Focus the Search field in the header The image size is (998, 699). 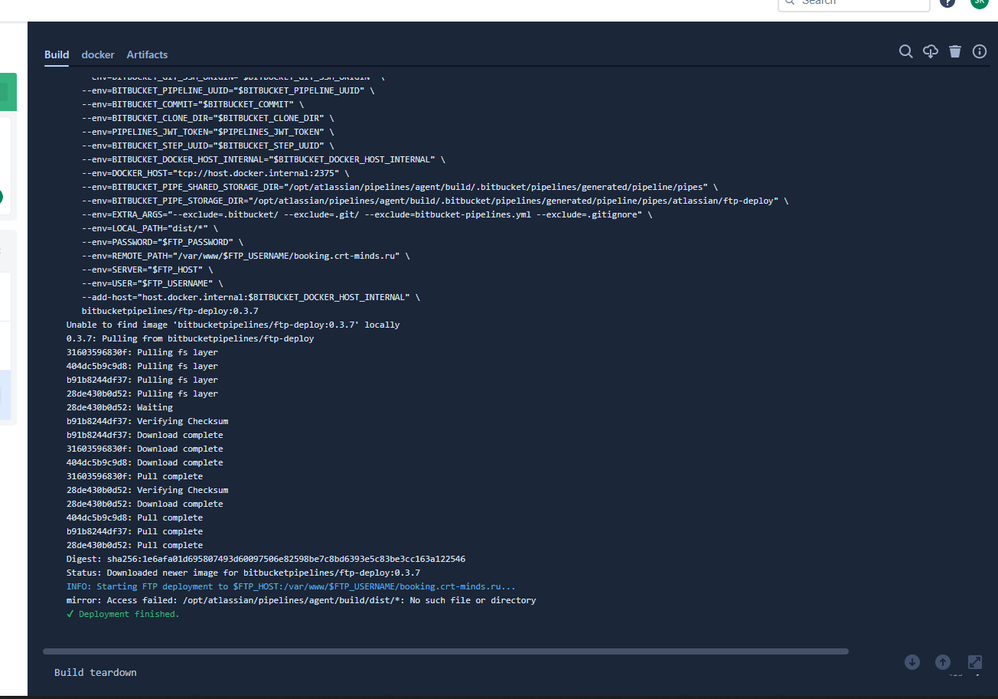coord(854,4)
